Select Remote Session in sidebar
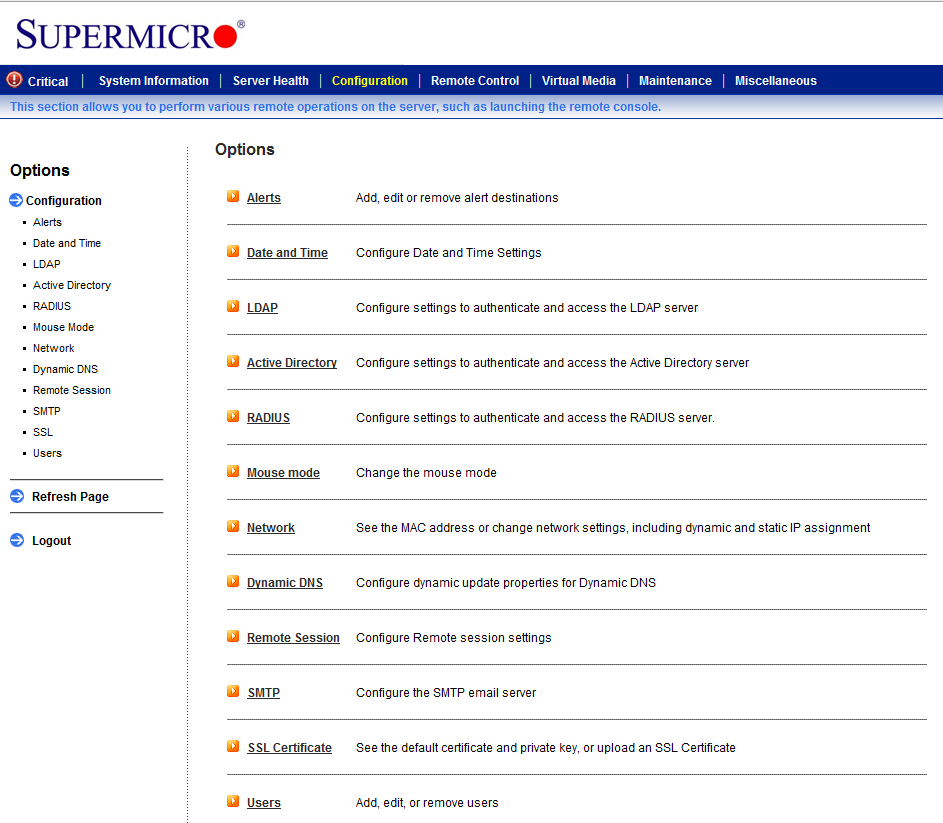Viewport: 943px width, 823px height. tap(72, 390)
